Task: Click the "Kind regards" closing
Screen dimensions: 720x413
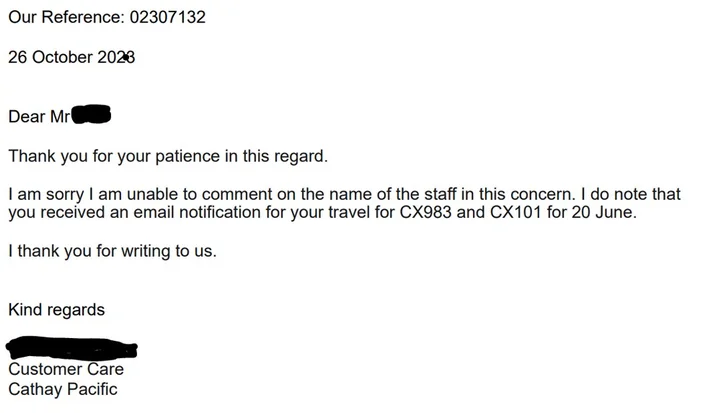Action: pyautogui.click(x=56, y=310)
